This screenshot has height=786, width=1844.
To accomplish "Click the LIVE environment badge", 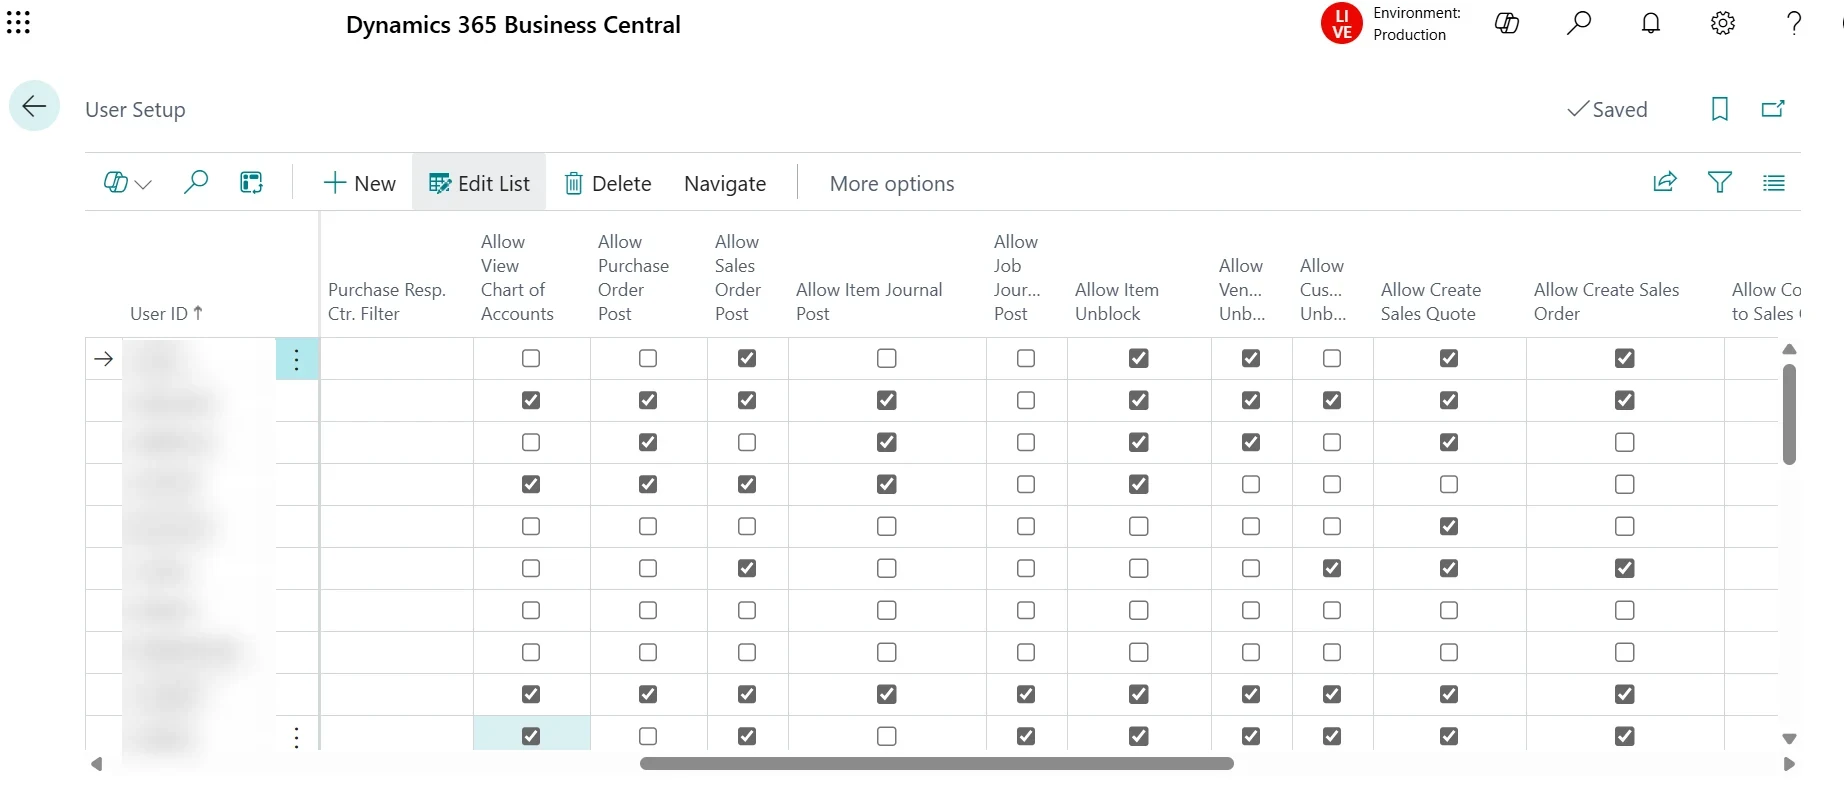I will (x=1342, y=24).
